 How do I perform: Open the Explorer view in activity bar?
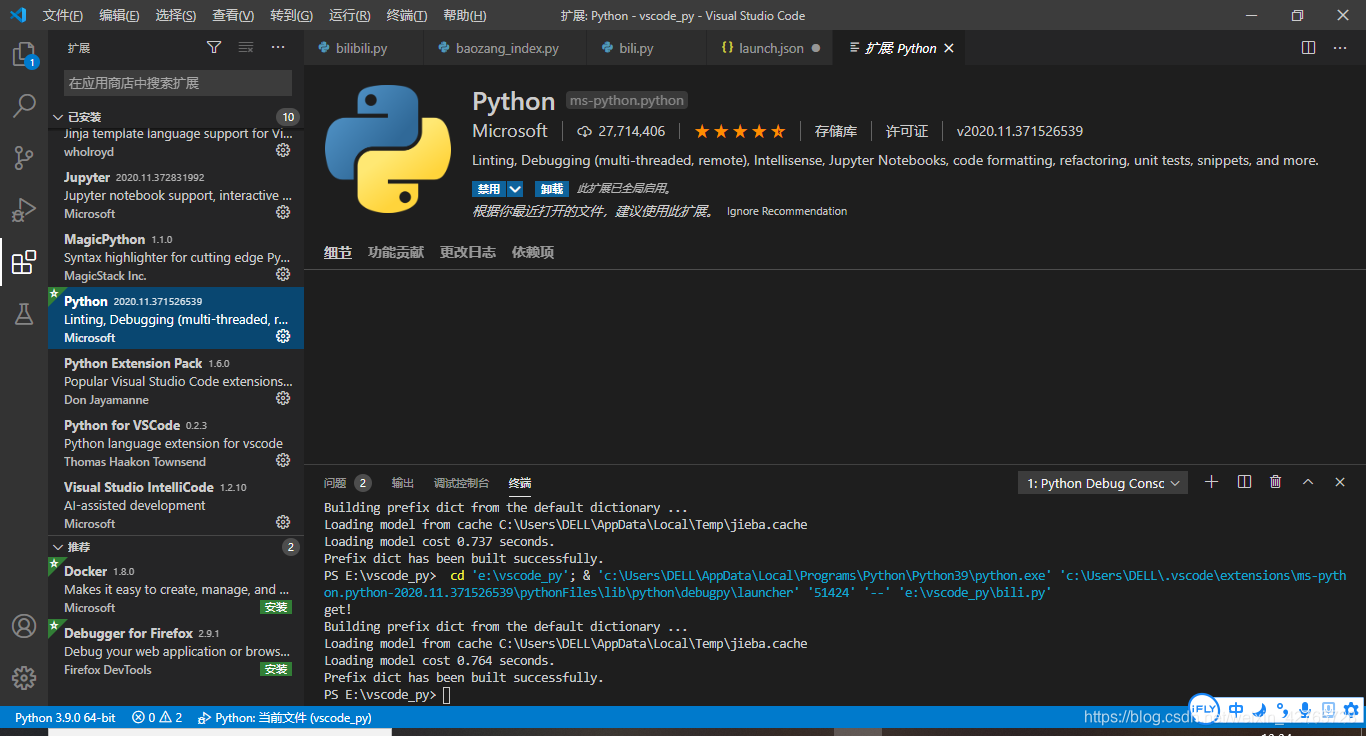pos(24,55)
